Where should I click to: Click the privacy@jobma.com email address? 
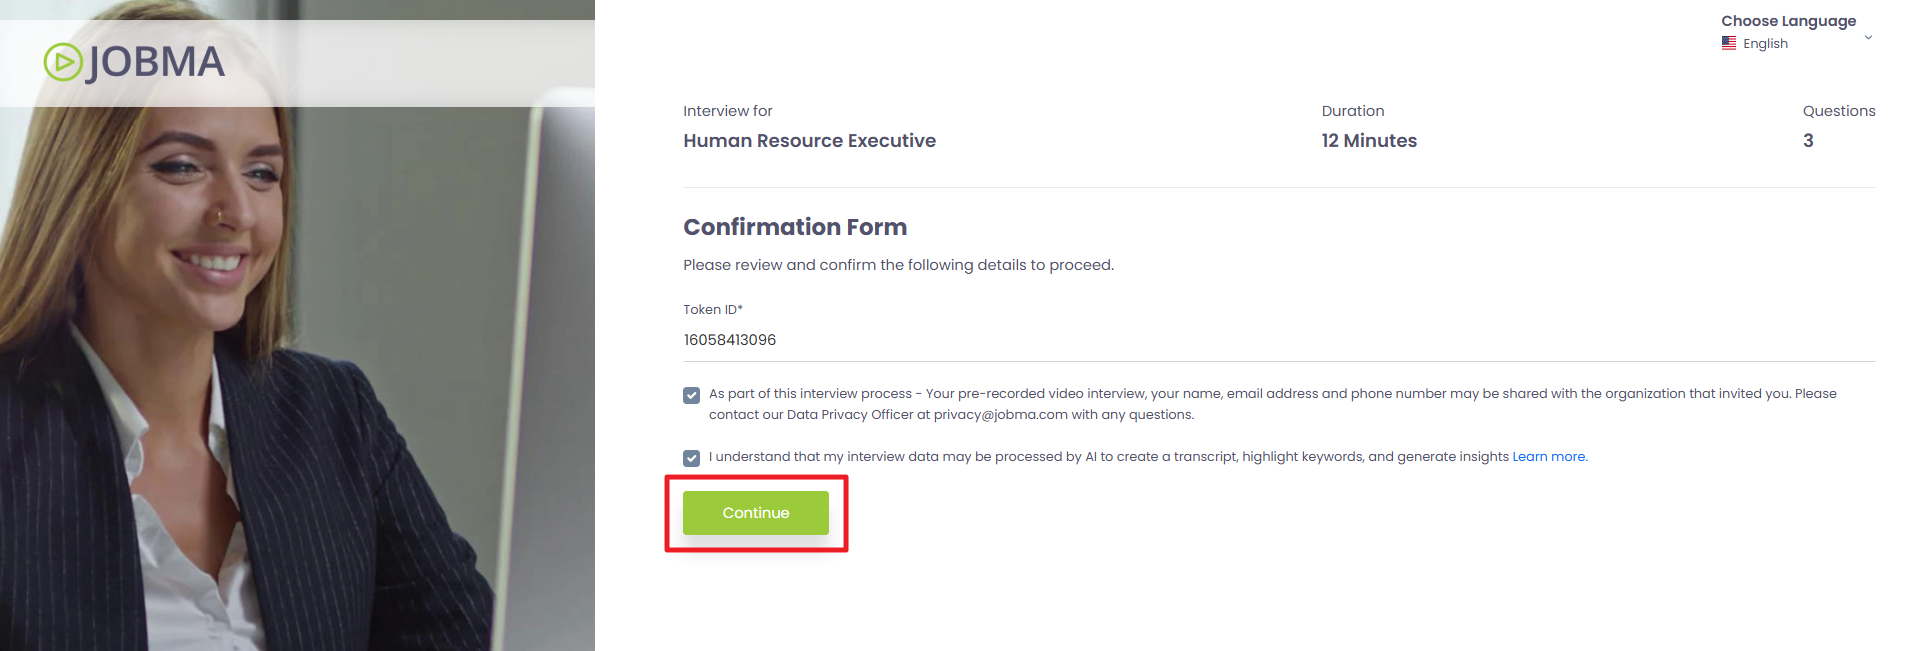(1000, 415)
